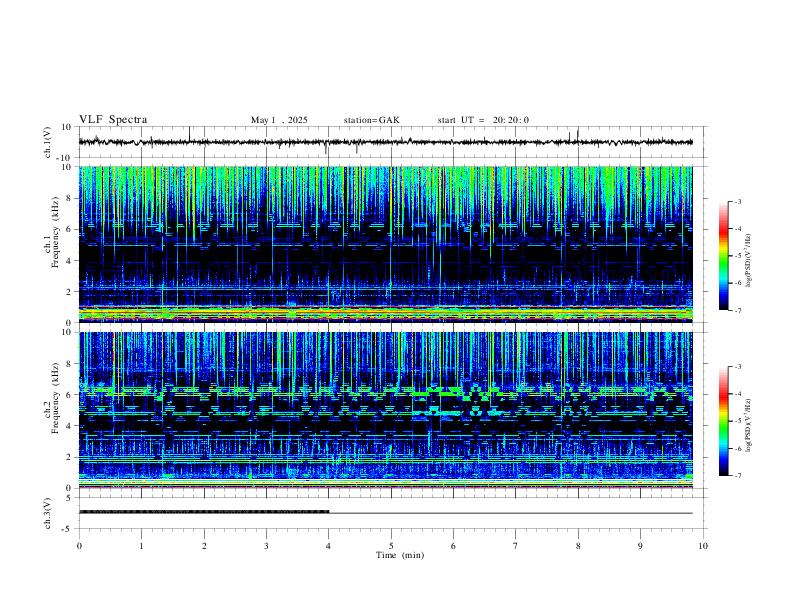Click the "4" kHz tick of ch.1 spectrogram

[70, 261]
